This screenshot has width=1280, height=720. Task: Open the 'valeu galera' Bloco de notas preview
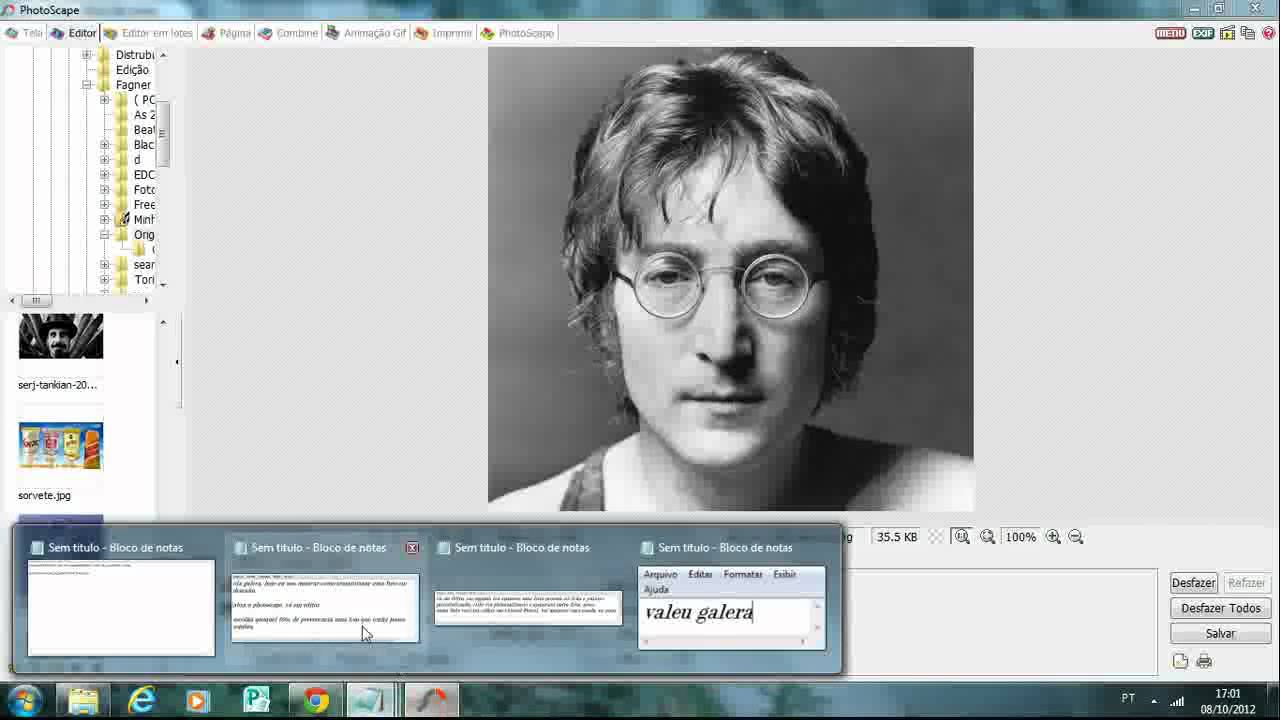(732, 608)
